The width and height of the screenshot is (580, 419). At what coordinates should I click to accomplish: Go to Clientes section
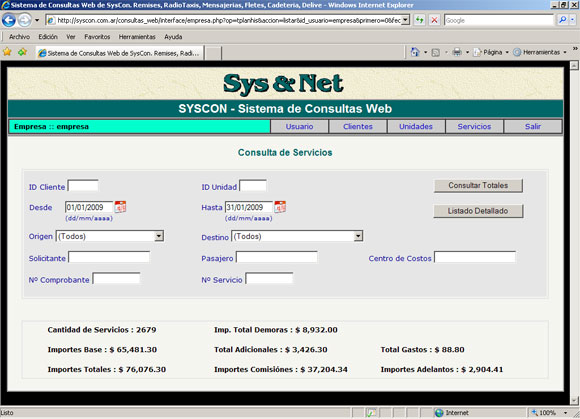358,126
